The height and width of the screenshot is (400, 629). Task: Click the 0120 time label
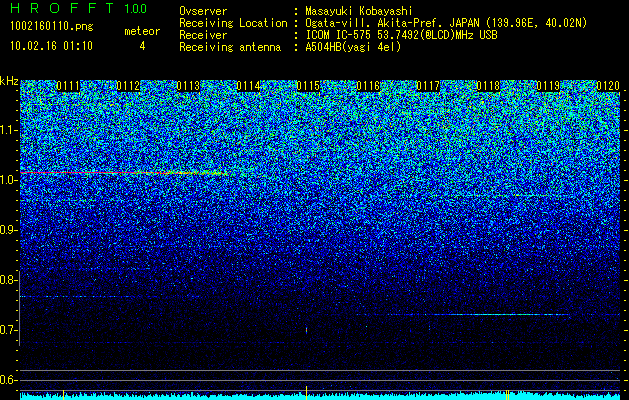pos(608,86)
